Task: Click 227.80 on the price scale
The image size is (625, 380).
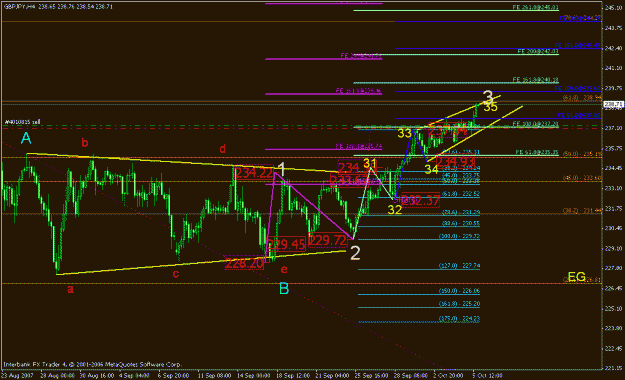Action: pyautogui.click(x=614, y=268)
